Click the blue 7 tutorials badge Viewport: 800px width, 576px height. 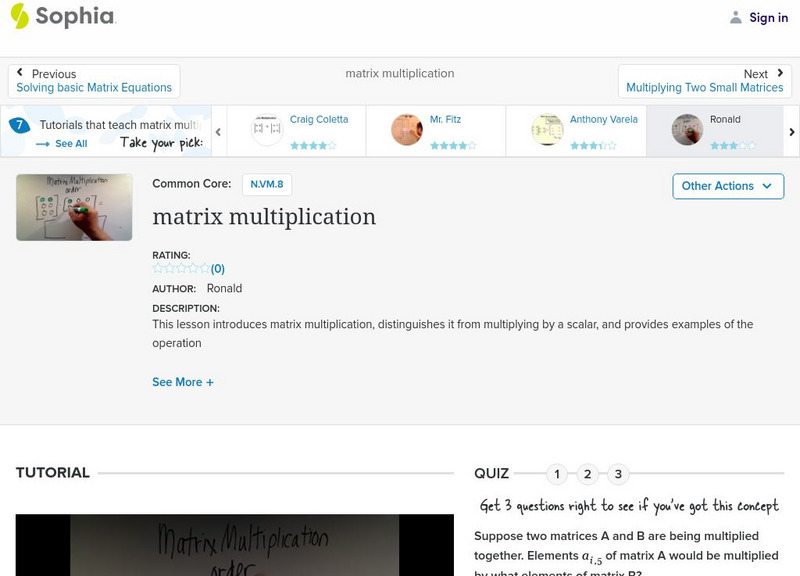click(17, 124)
